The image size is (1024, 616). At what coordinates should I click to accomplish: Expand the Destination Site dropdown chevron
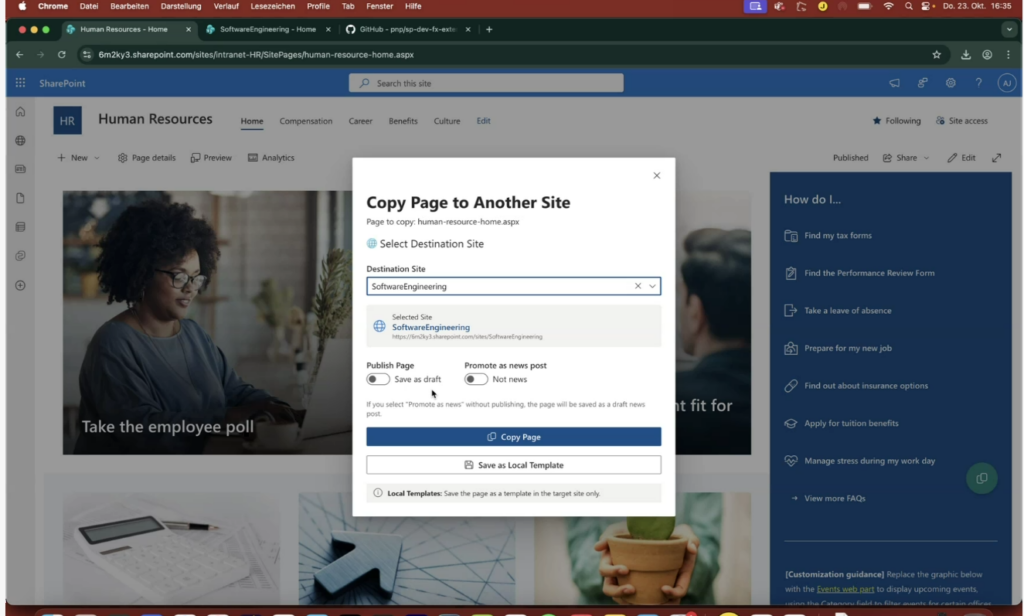[652, 286]
